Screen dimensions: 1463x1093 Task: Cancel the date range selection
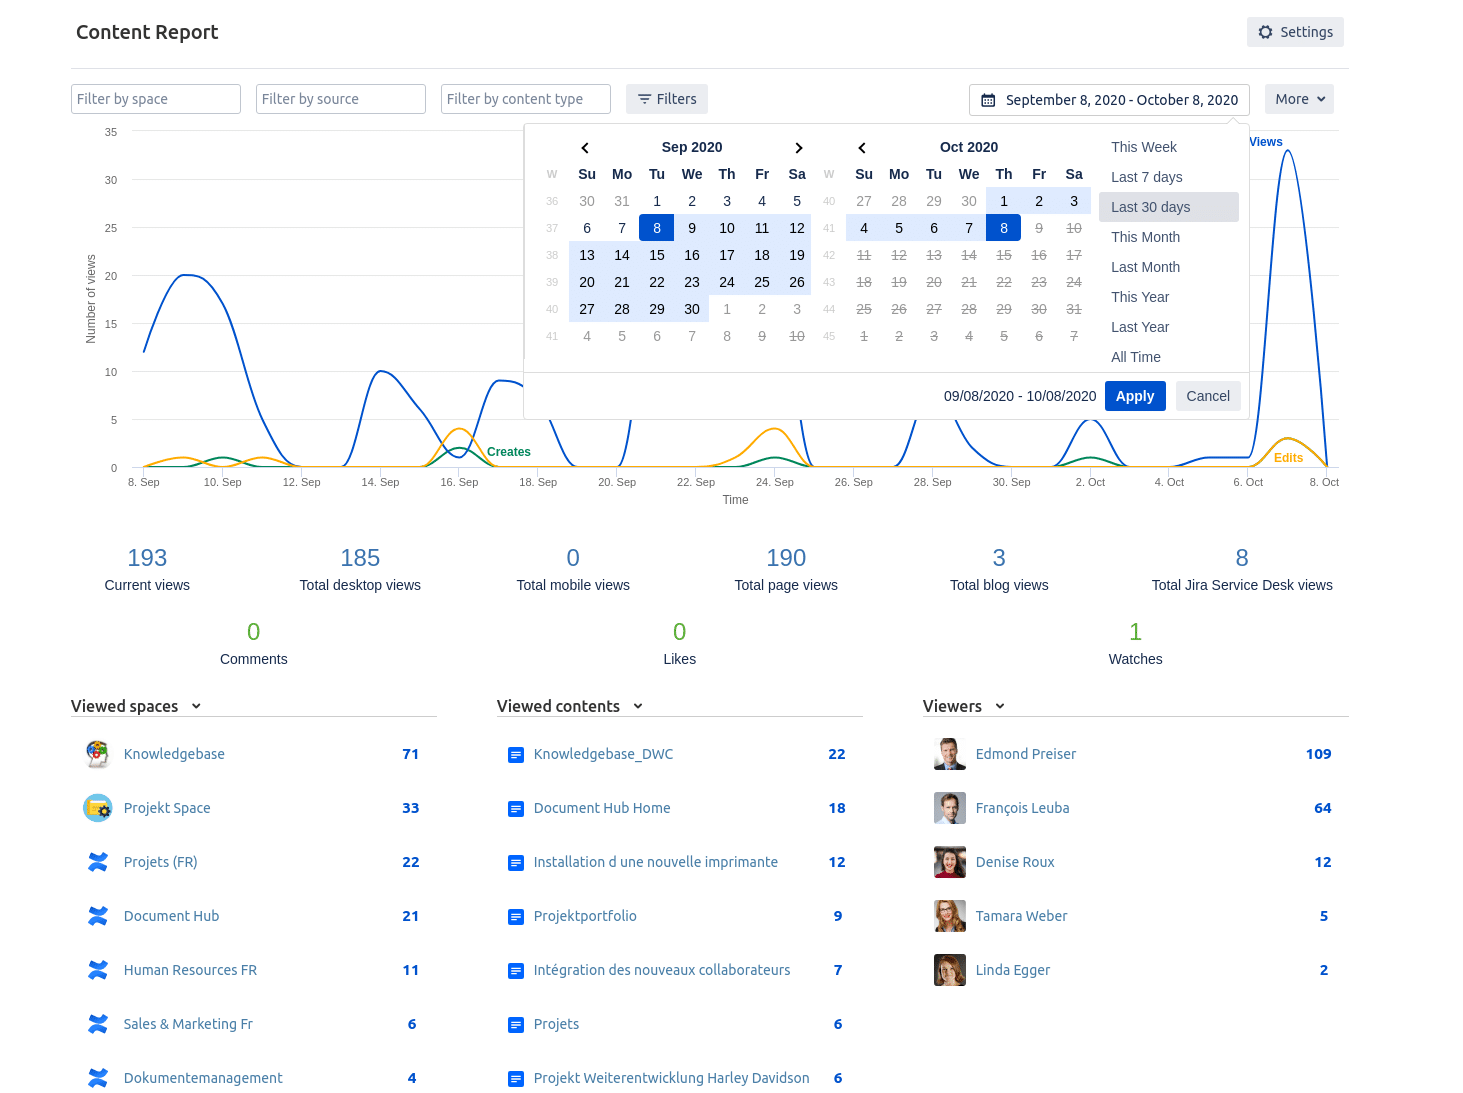[x=1207, y=396]
